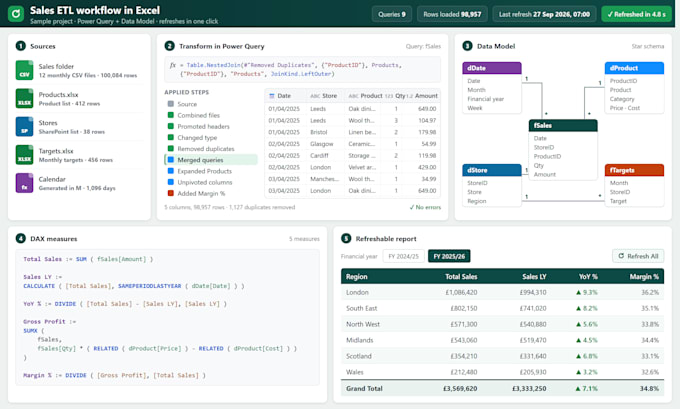Click the Rows loaded 98,957 badge
Viewport: 680px width, 409px height.
click(452, 14)
